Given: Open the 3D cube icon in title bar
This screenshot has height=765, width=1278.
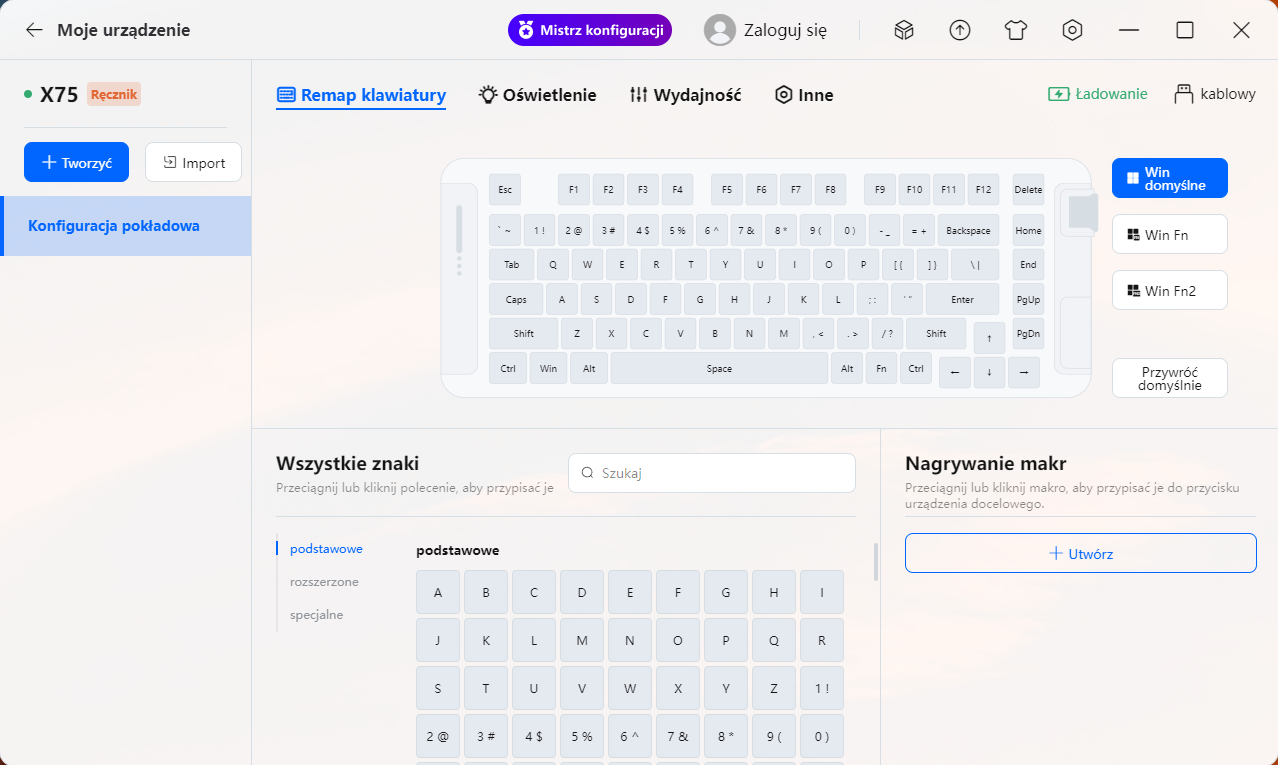Looking at the screenshot, I should click(x=904, y=30).
